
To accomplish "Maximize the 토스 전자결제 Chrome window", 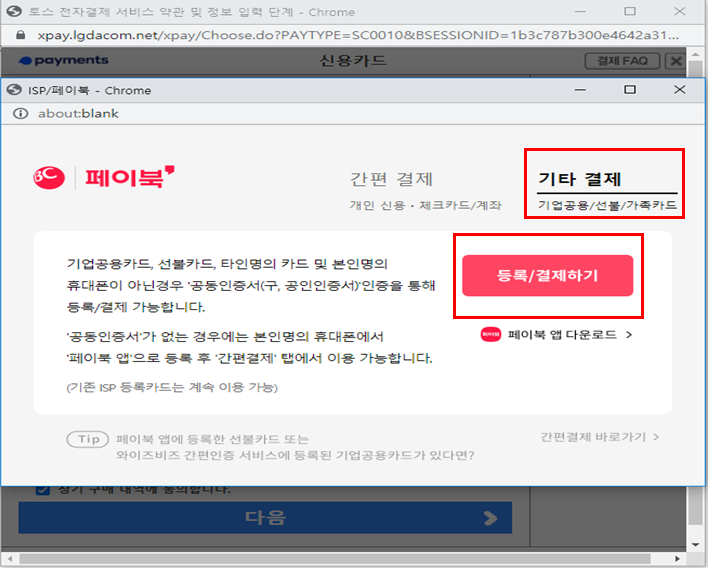I will 629,11.
